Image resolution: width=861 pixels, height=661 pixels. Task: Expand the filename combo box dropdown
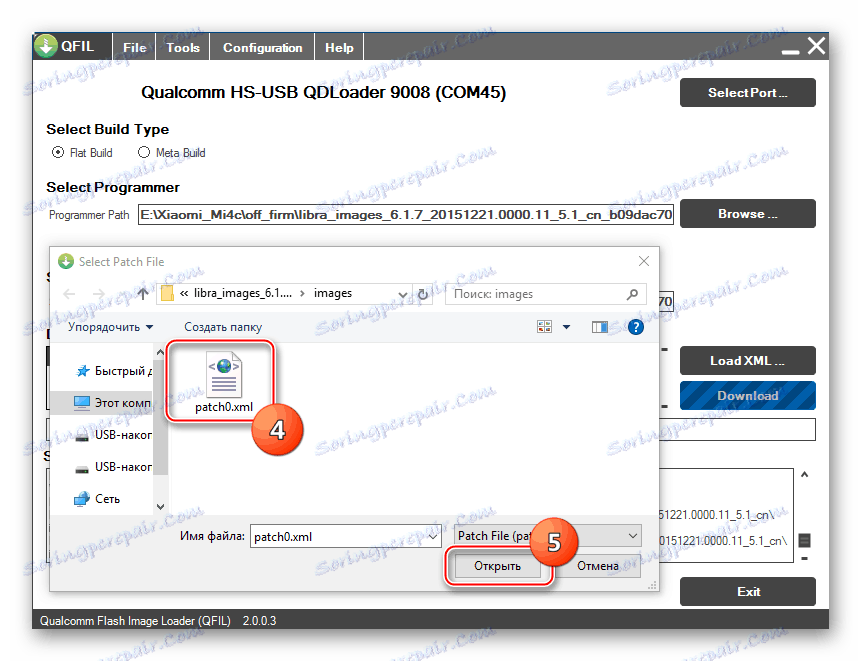click(x=434, y=536)
